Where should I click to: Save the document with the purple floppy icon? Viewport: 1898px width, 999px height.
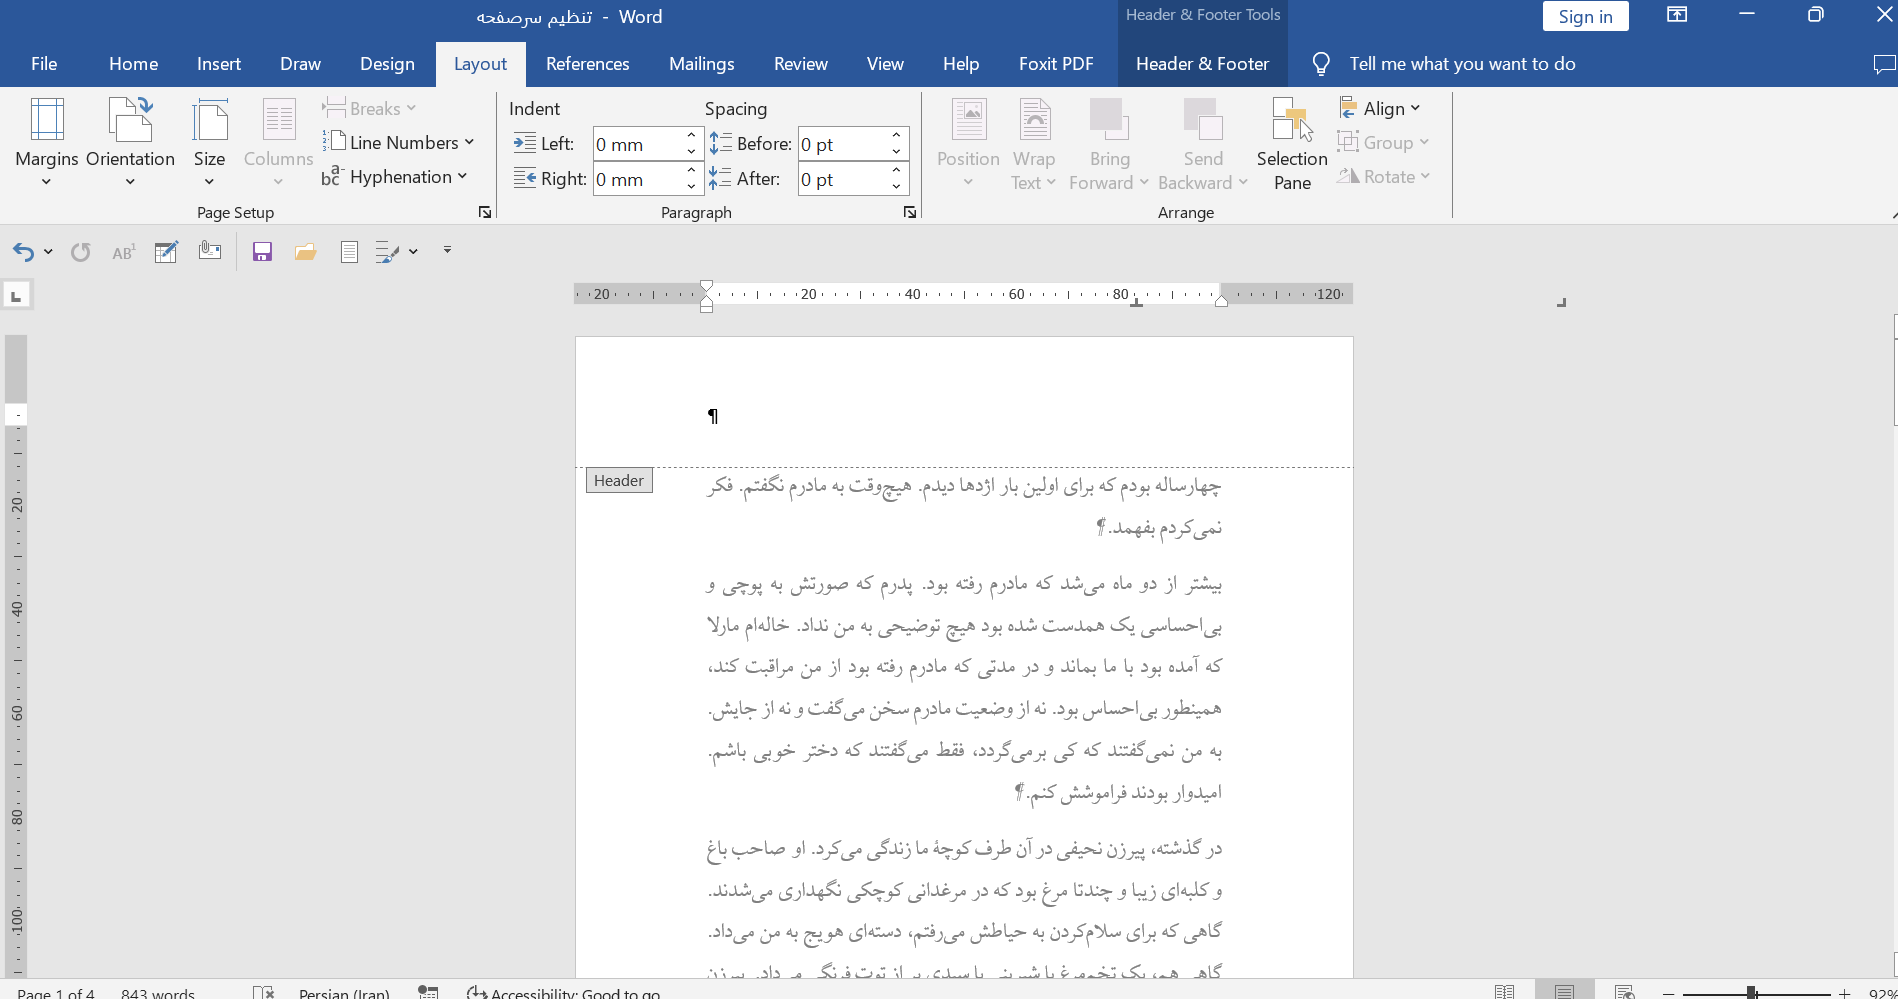[262, 252]
